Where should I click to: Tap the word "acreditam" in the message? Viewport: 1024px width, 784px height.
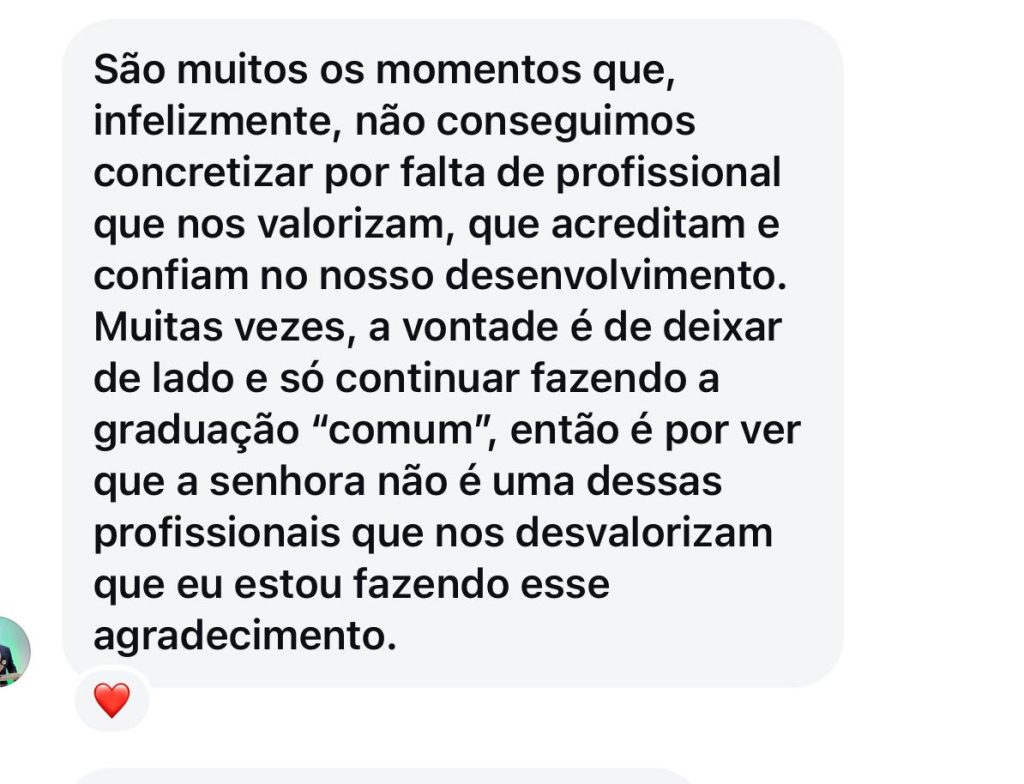point(648,225)
